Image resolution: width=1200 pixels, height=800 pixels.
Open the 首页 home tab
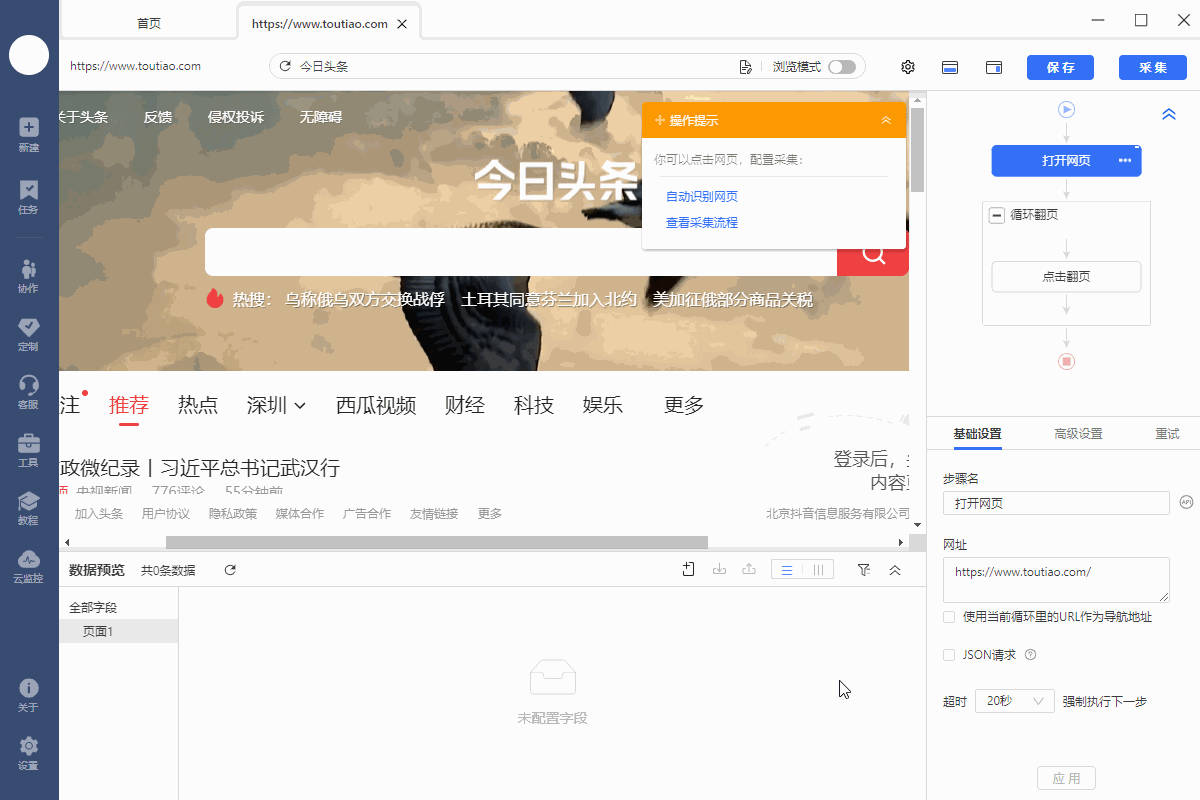pyautogui.click(x=149, y=23)
